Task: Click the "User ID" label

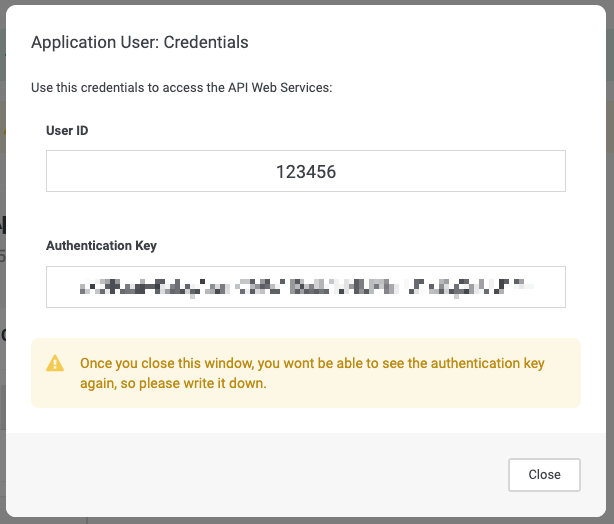Action: (67, 131)
